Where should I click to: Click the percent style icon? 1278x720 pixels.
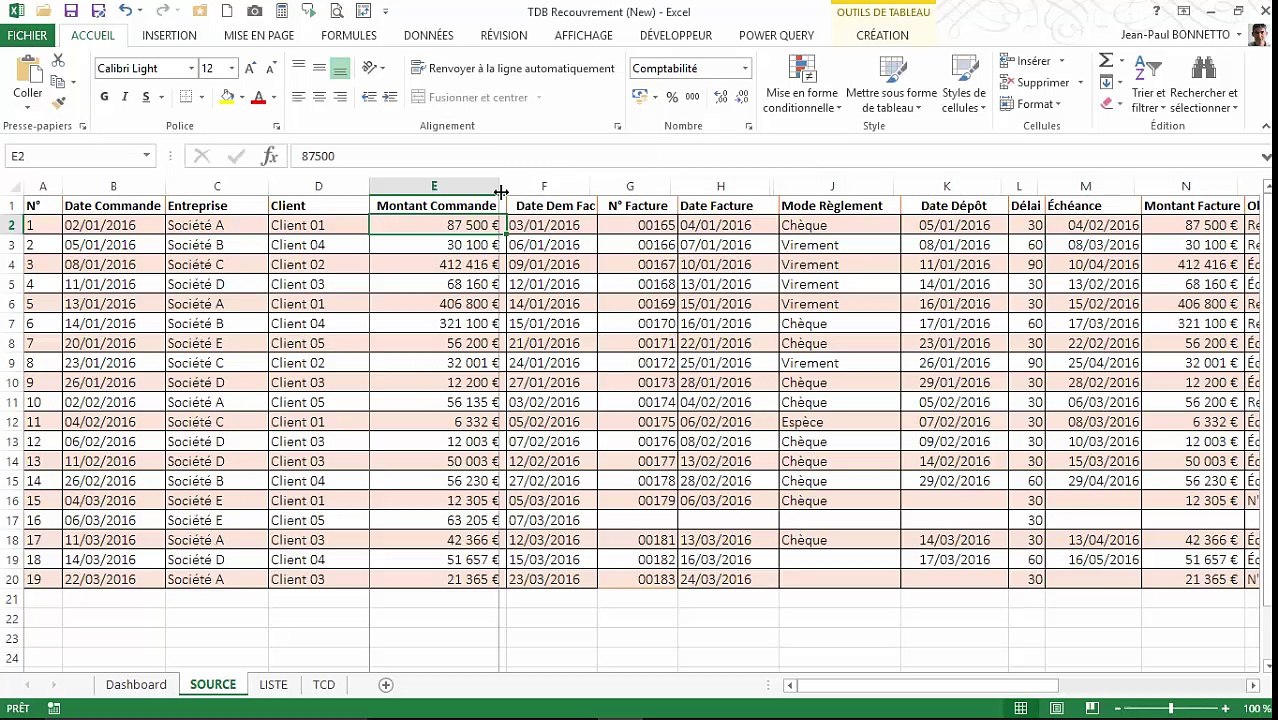point(672,97)
